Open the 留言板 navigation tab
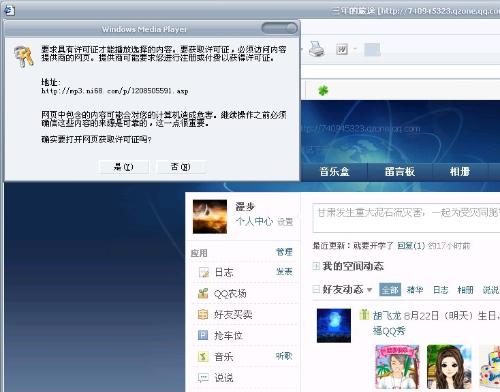 coord(400,172)
